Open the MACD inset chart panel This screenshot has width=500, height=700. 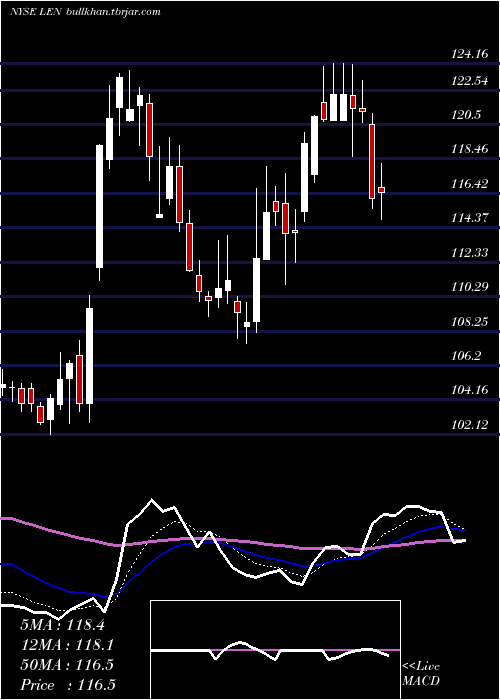275,650
